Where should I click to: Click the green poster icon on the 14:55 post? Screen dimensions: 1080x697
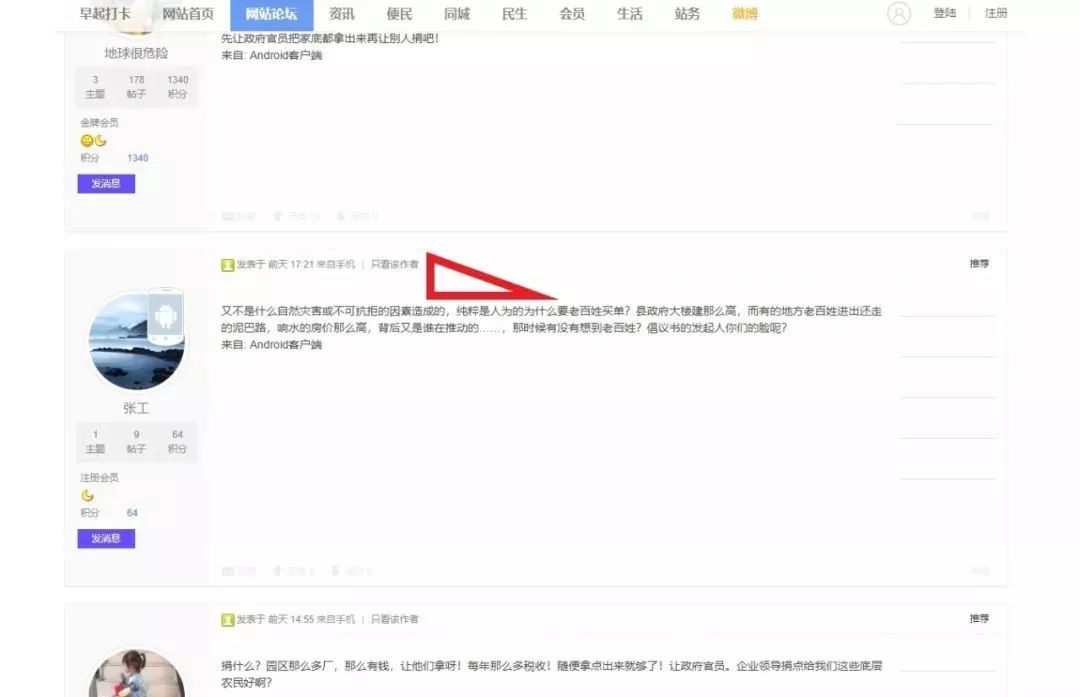(x=227, y=619)
